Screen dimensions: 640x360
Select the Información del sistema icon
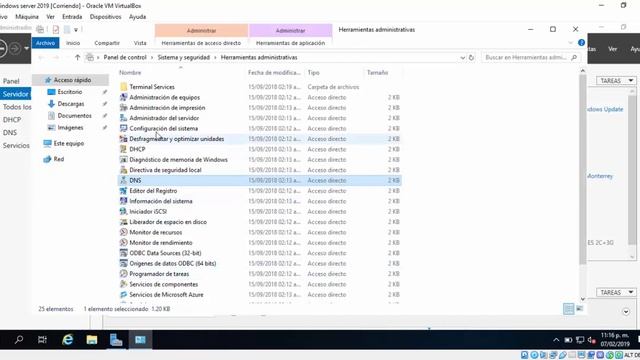pos(124,201)
